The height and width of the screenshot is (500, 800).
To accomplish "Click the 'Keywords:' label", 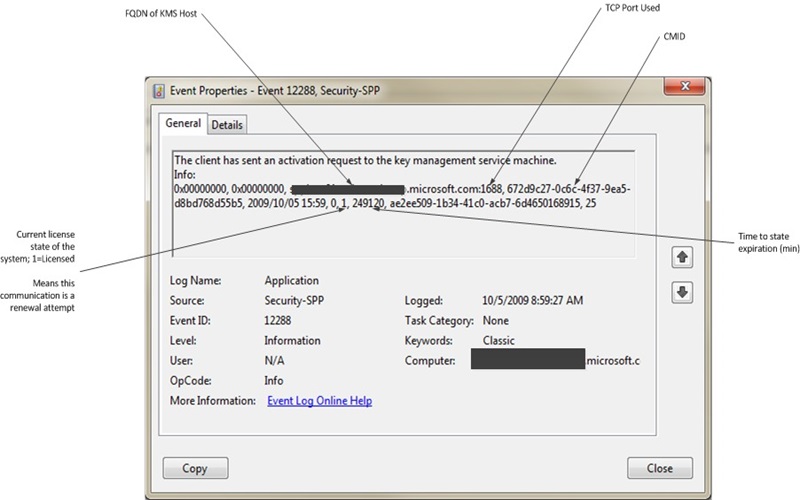I will point(429,341).
